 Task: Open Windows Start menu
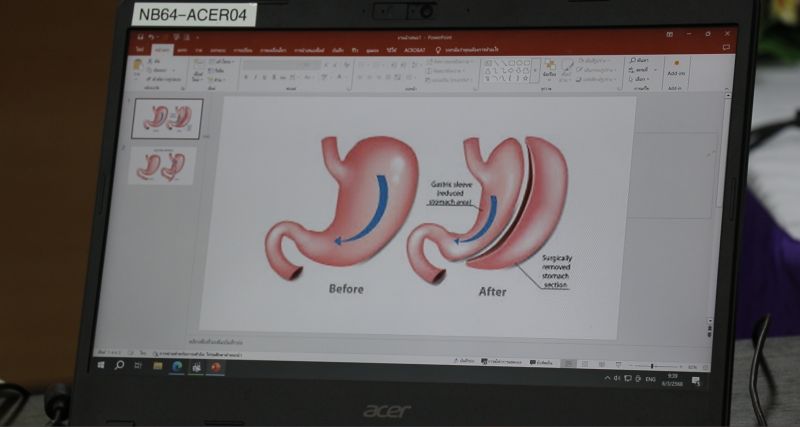(101, 365)
